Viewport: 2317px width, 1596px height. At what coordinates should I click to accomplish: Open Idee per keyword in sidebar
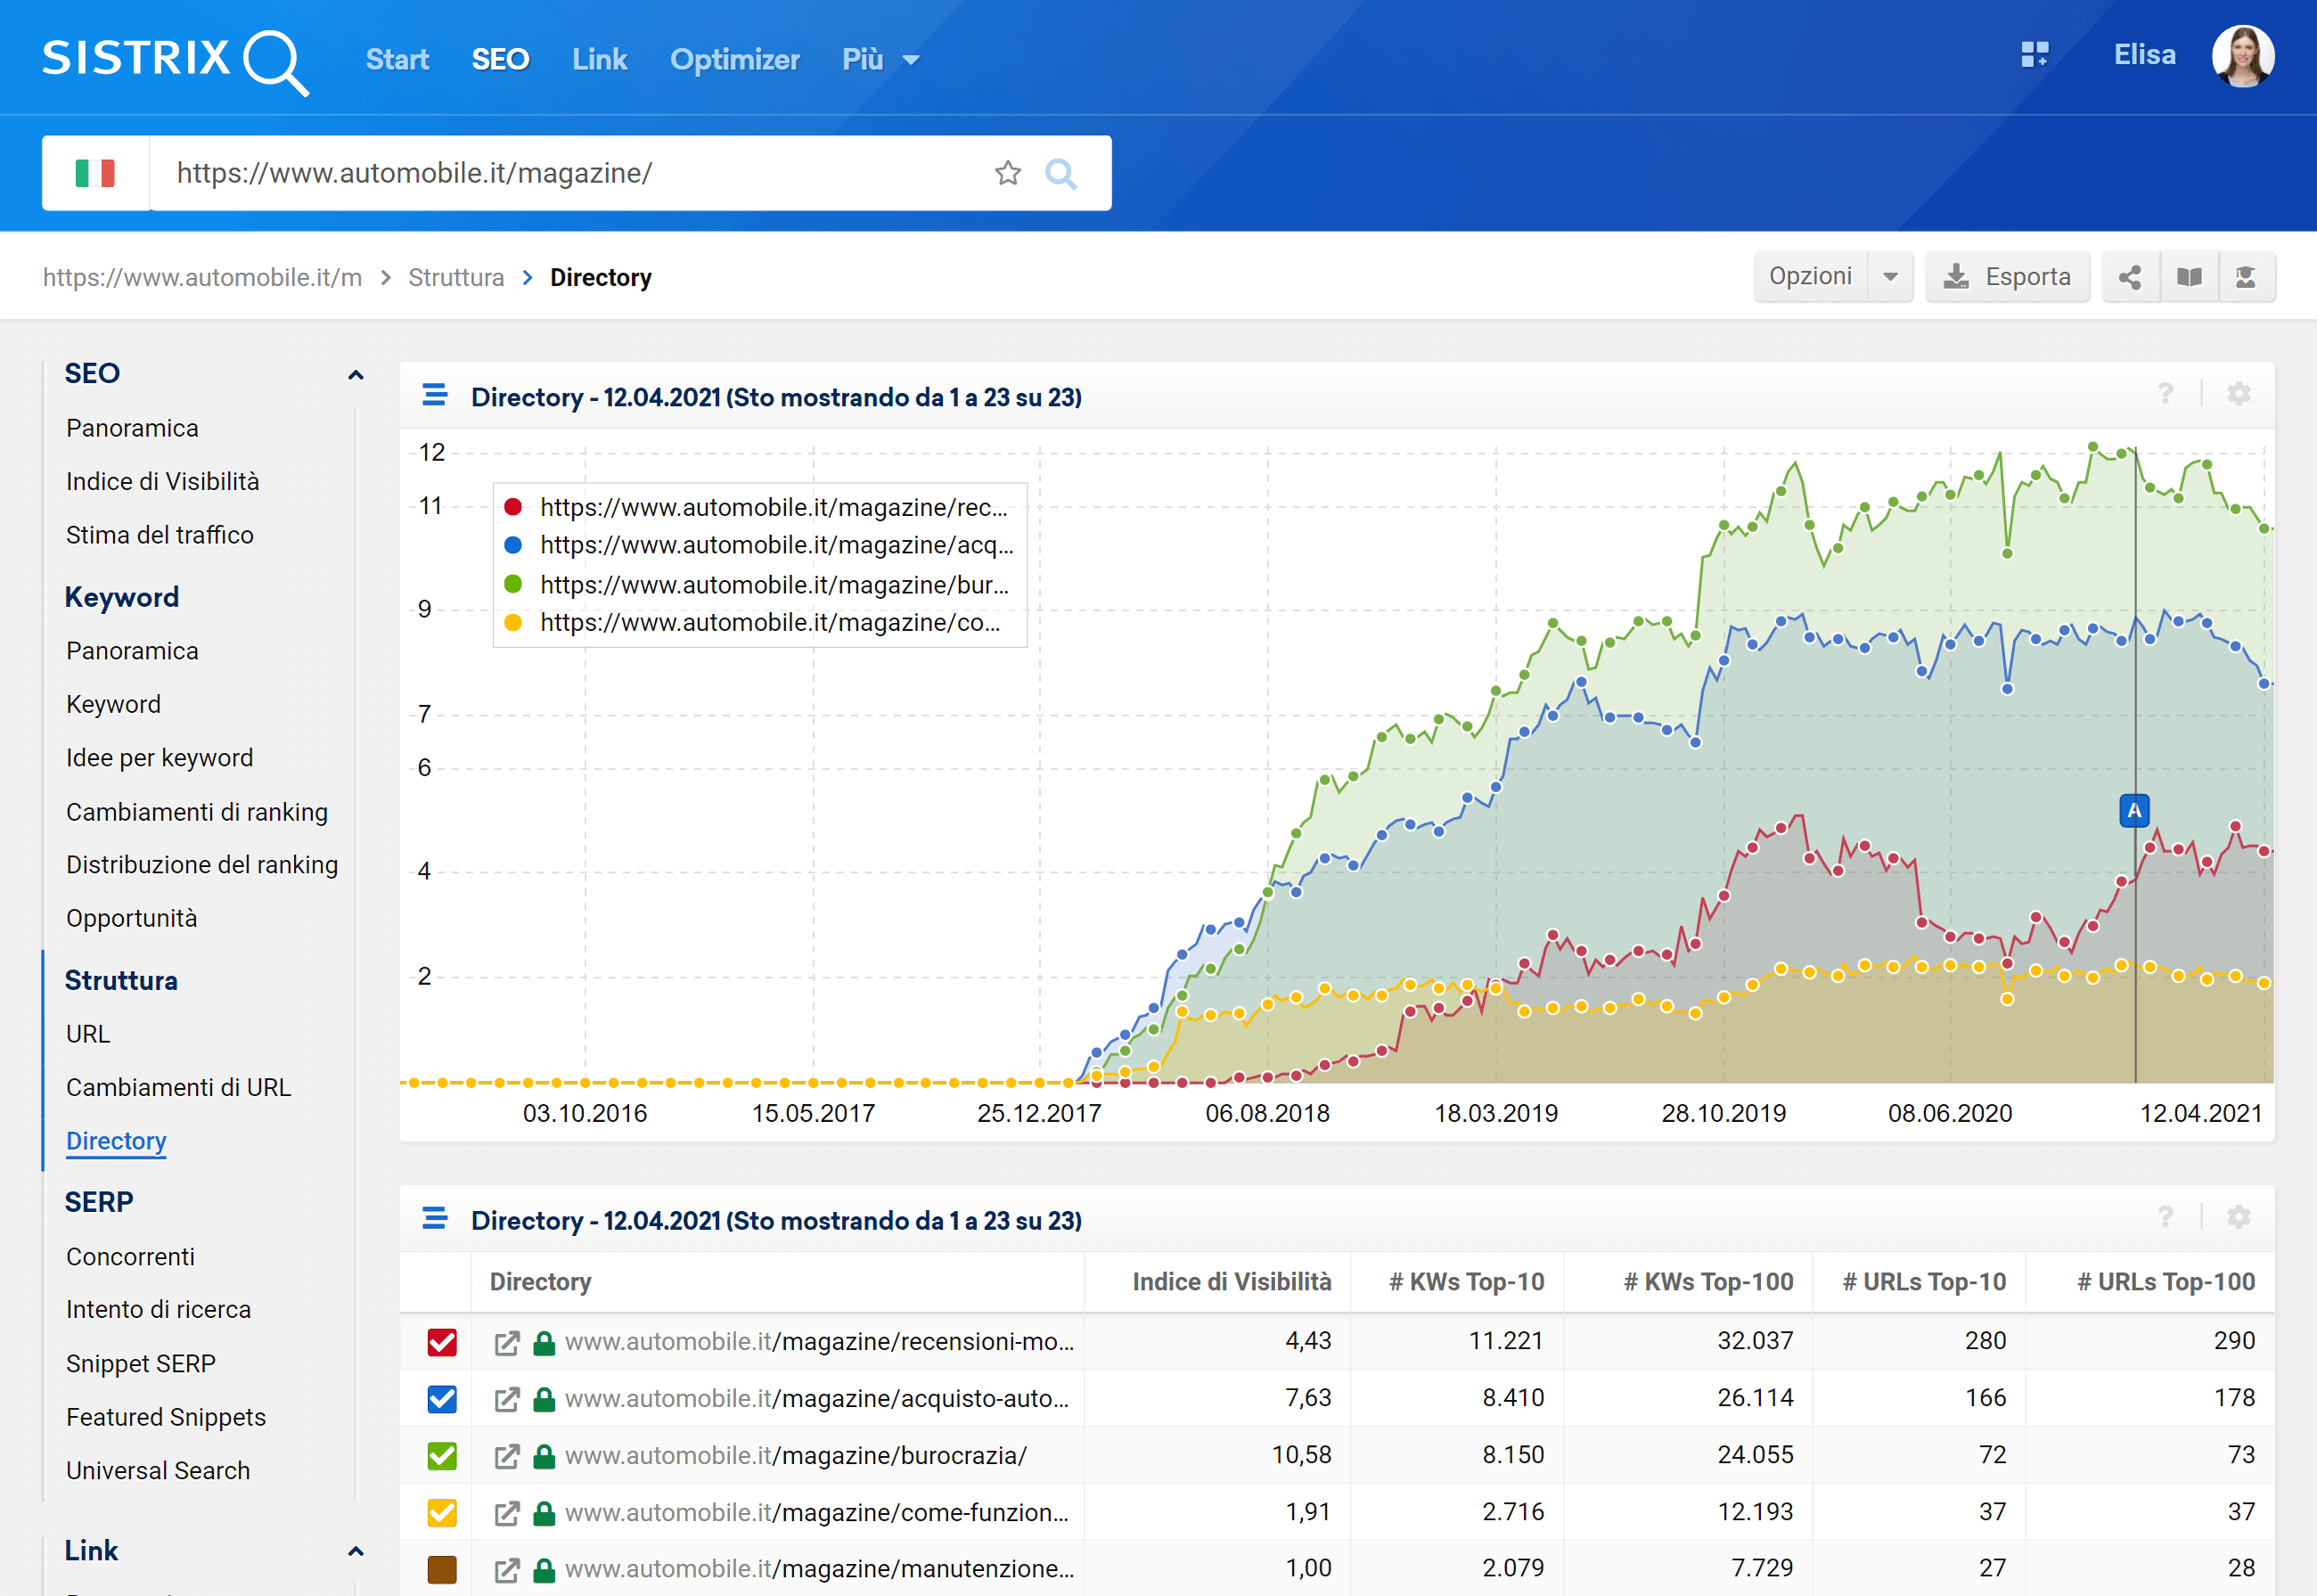point(160,758)
